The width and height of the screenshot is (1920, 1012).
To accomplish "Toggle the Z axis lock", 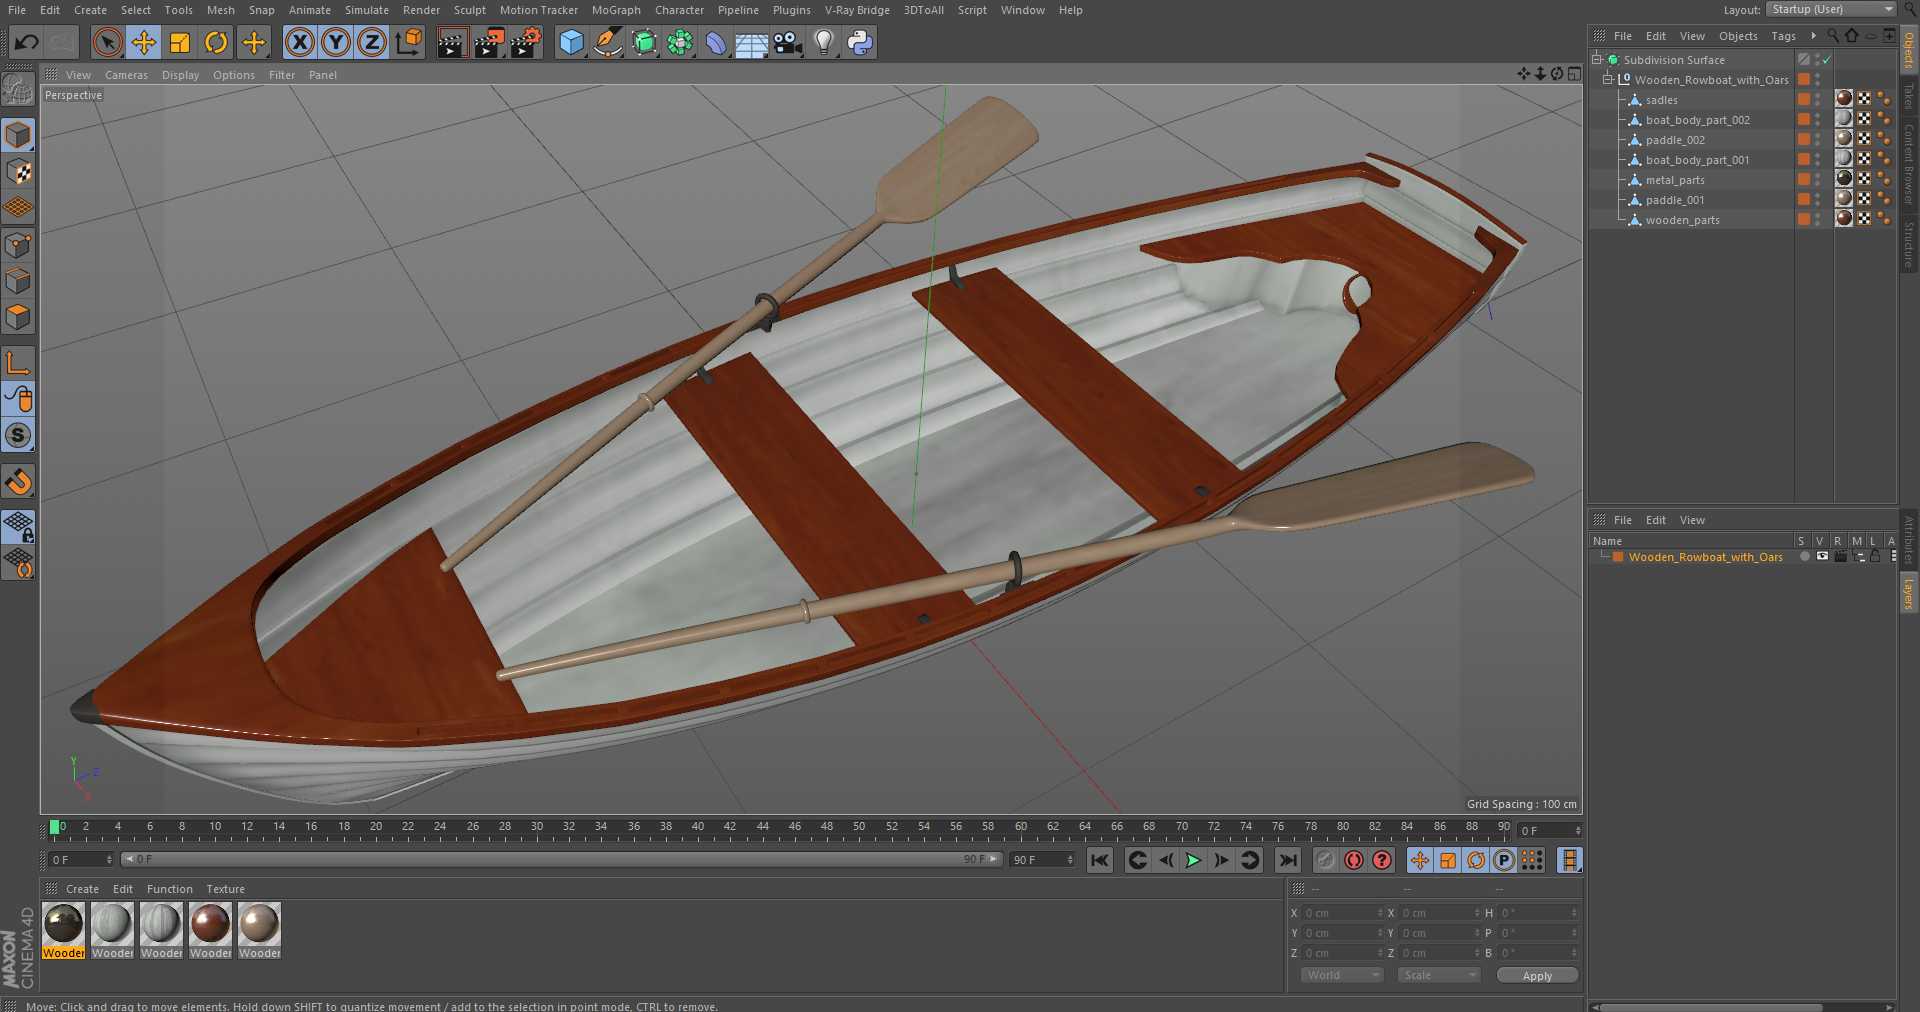I will pyautogui.click(x=372, y=42).
